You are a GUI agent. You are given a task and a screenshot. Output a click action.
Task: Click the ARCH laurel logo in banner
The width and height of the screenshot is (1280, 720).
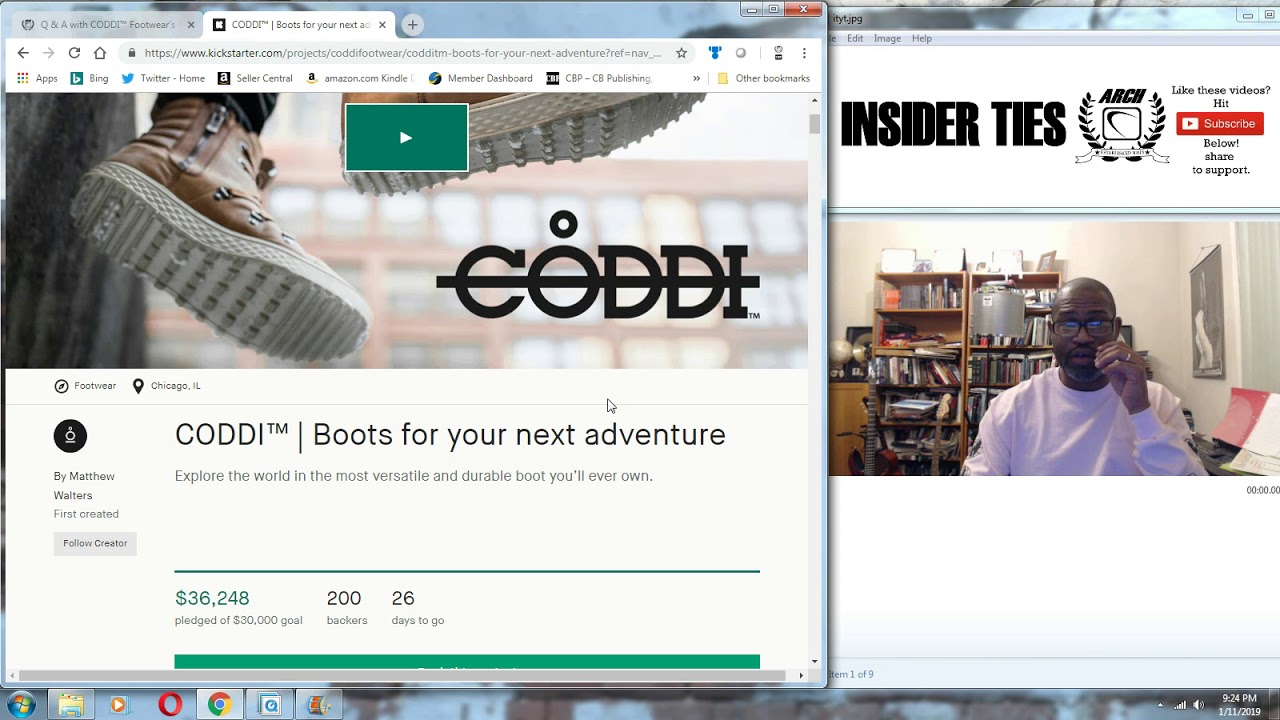click(x=1122, y=126)
